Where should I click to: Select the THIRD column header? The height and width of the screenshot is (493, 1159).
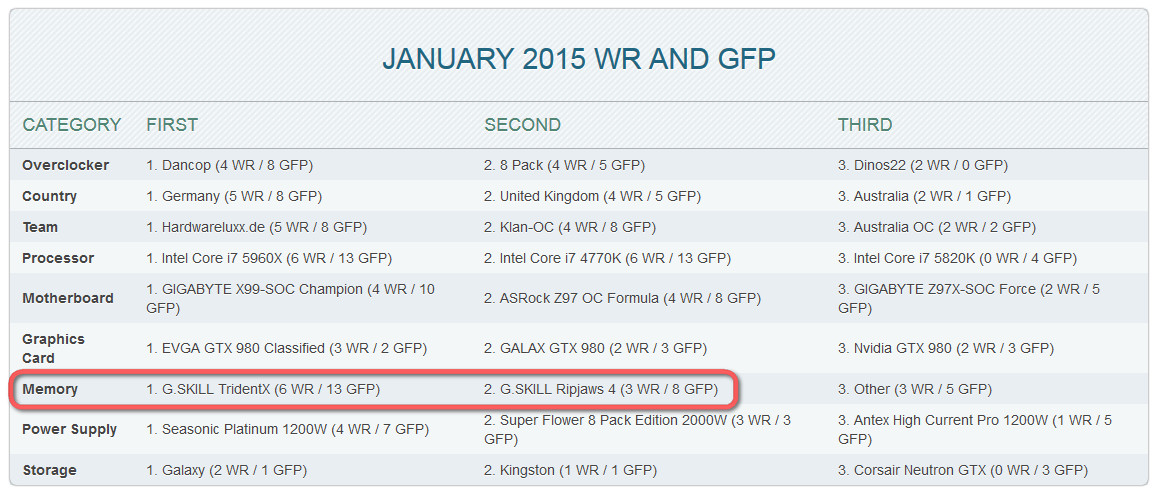pyautogui.click(x=865, y=125)
